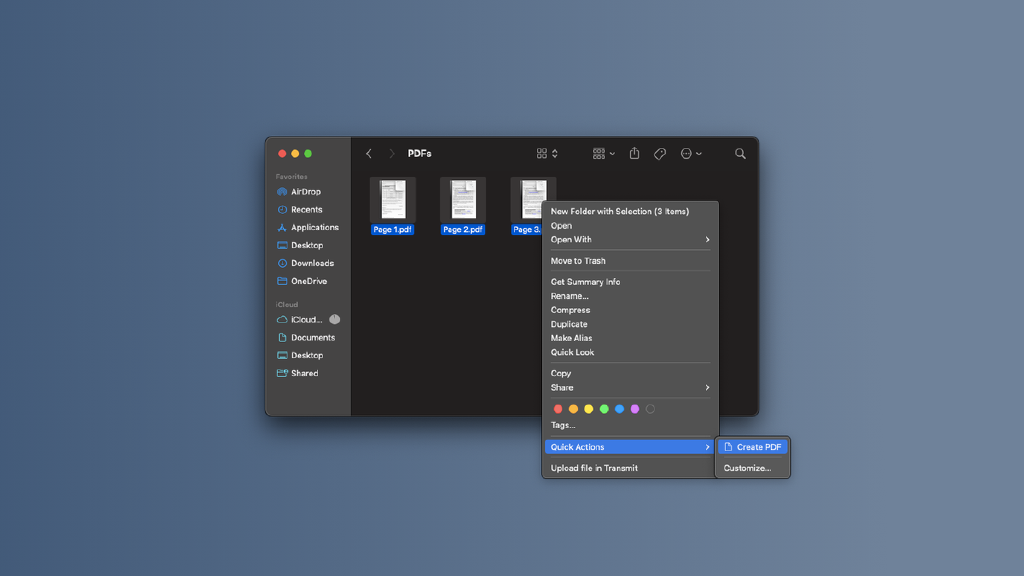Open the Finder search magnifier
The height and width of the screenshot is (576, 1024).
(740, 153)
